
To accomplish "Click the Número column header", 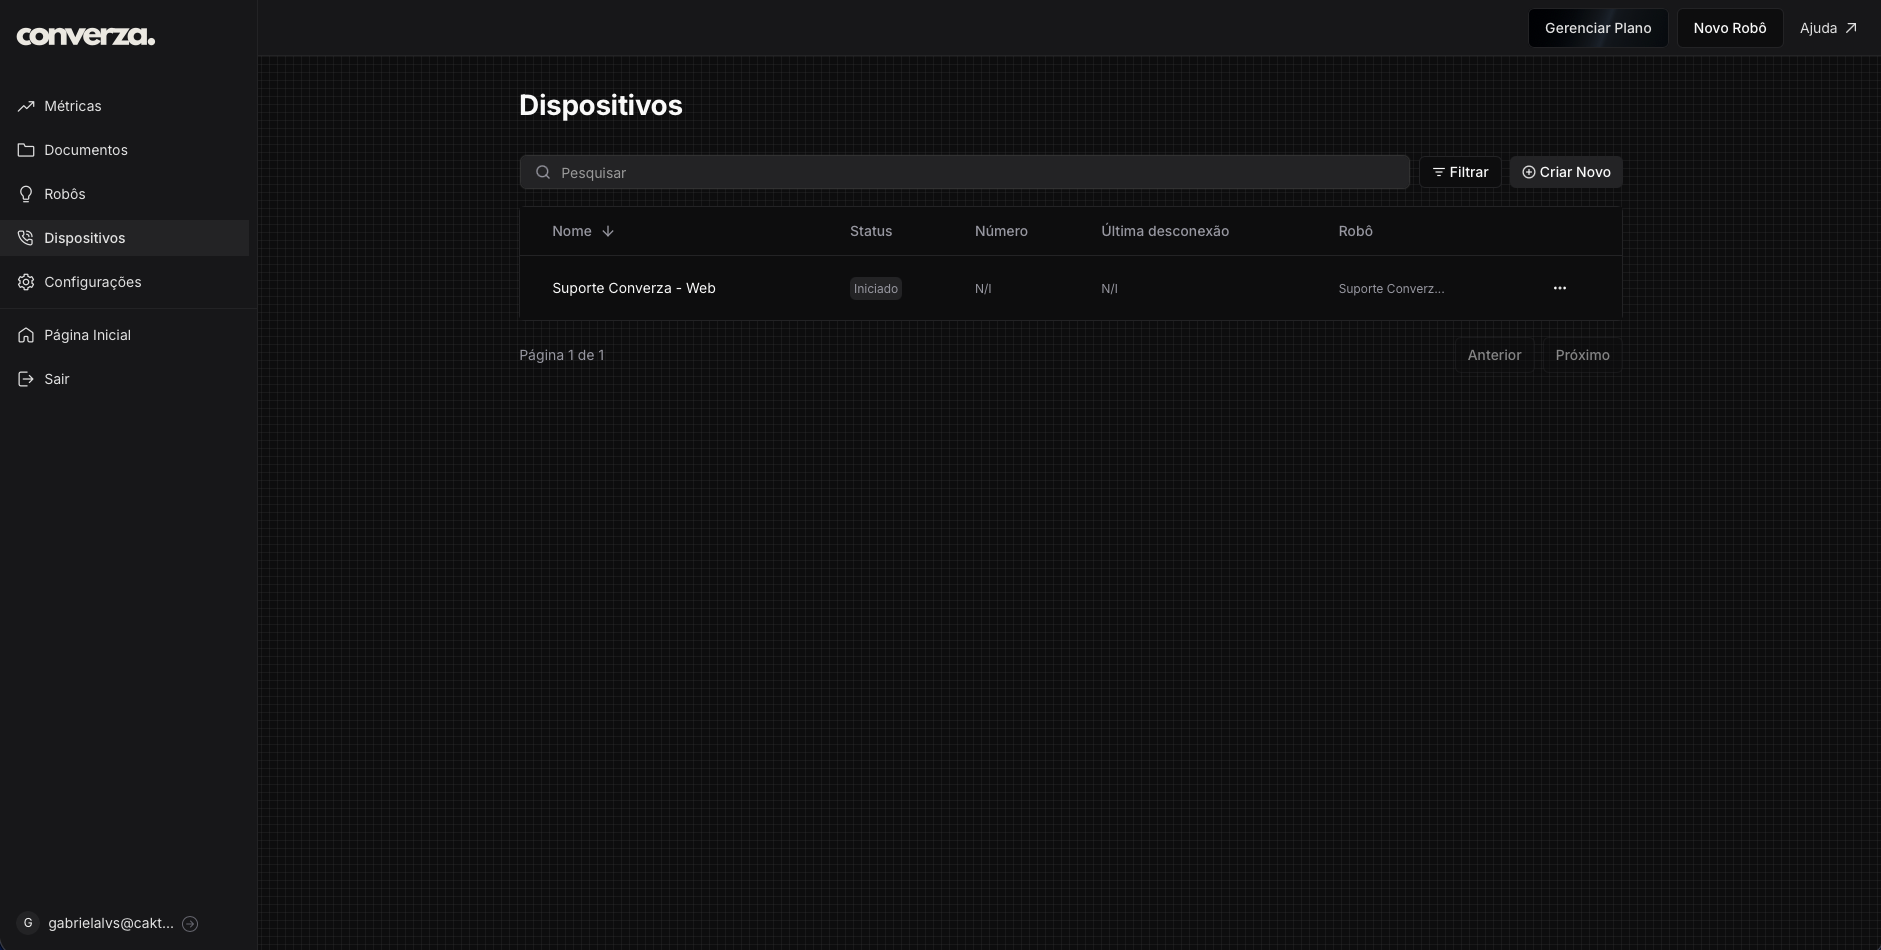I will [x=1001, y=231].
